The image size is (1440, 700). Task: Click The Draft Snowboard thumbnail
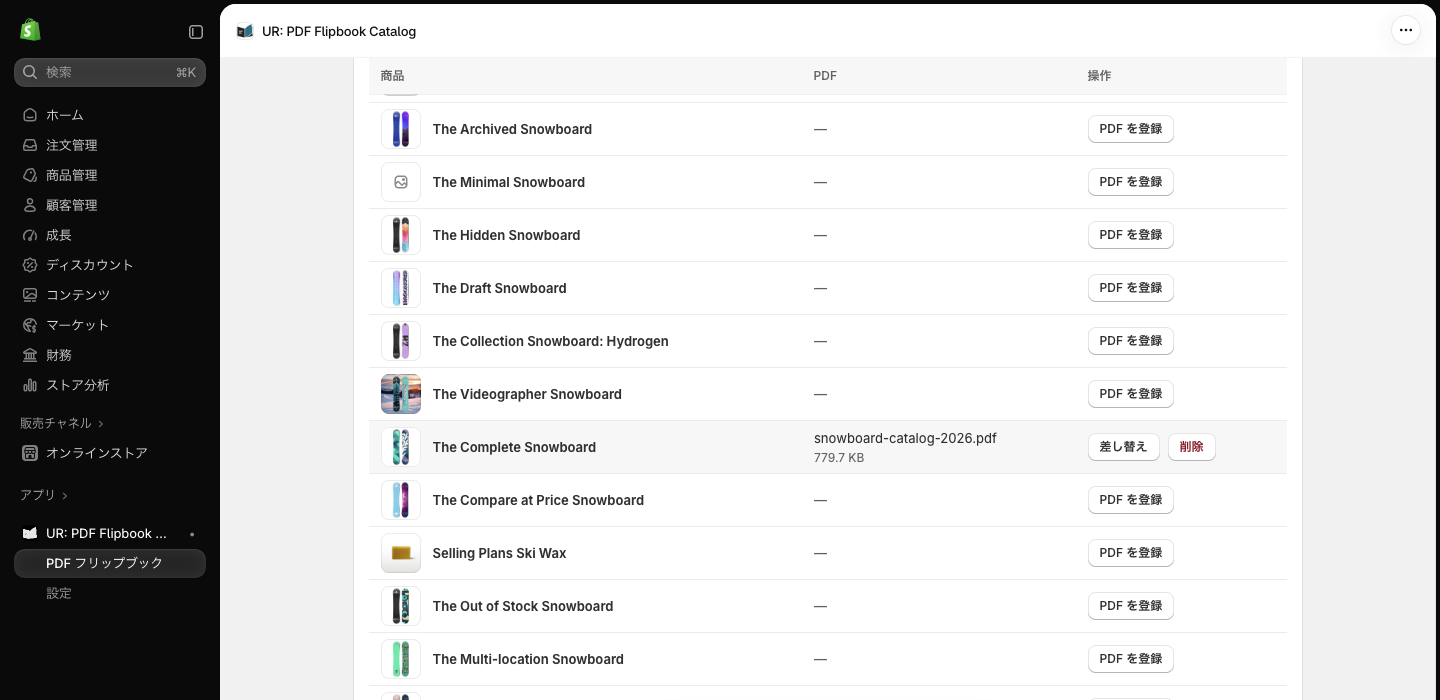pyautogui.click(x=401, y=288)
